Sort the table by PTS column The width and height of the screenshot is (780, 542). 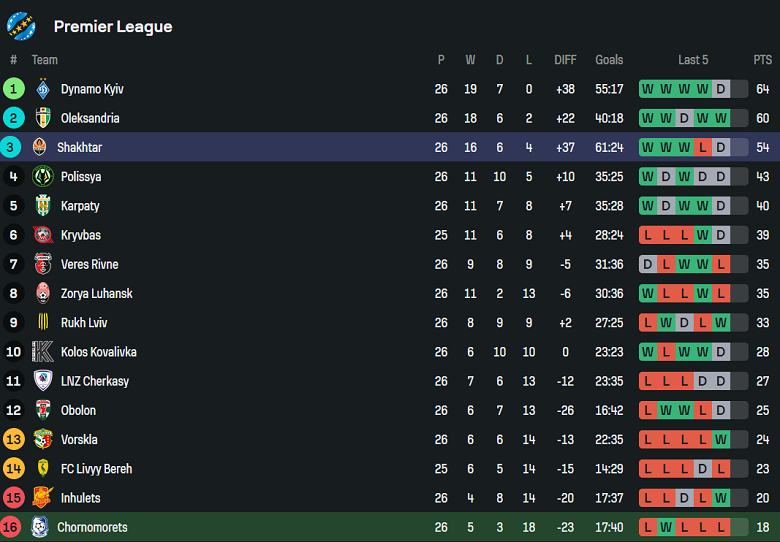762,60
